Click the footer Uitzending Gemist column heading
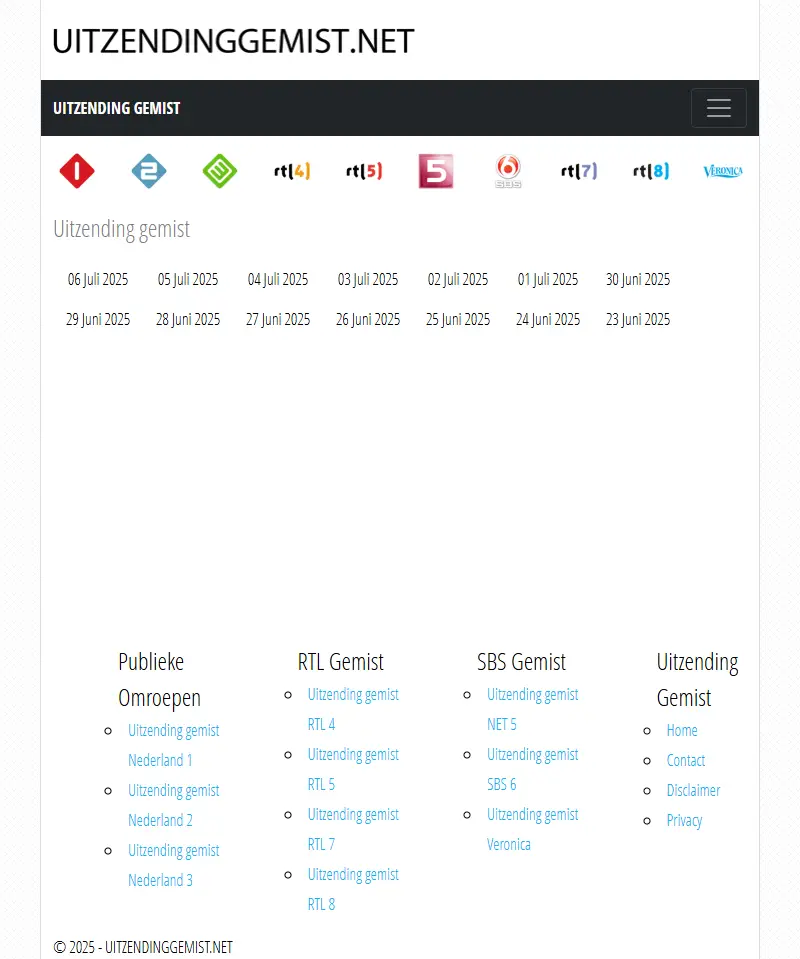The height and width of the screenshot is (959, 800). [697, 679]
